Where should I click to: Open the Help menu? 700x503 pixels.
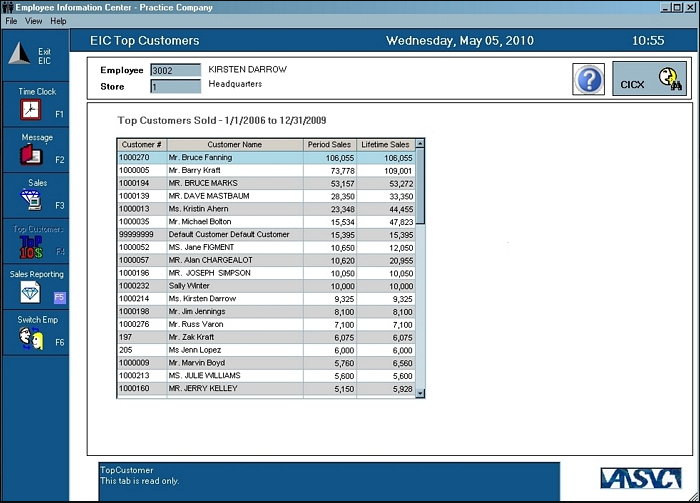(x=58, y=21)
